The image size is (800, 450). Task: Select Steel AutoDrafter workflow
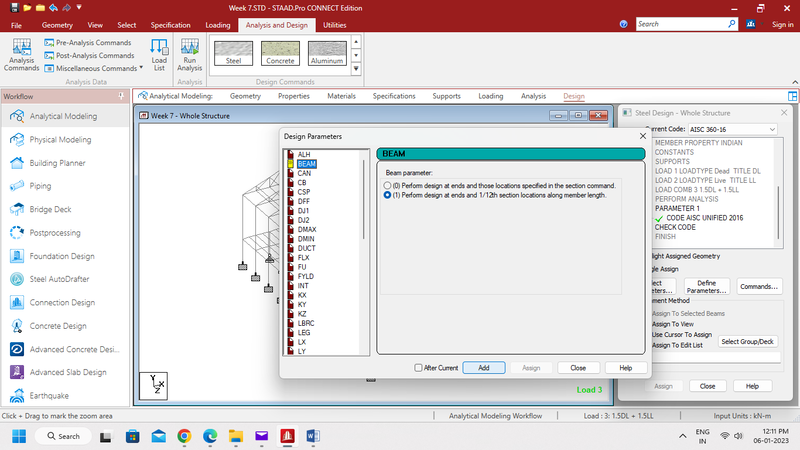[18, 279]
